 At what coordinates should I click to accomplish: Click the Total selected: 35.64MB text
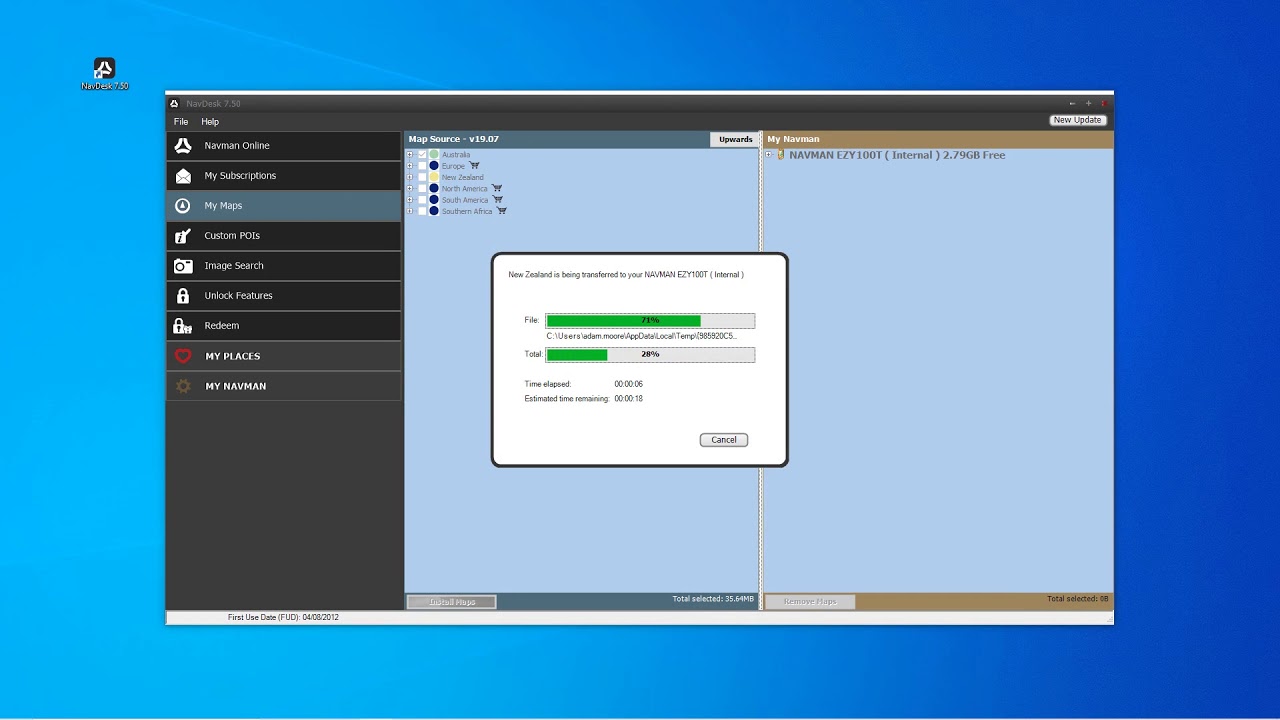[x=713, y=599]
